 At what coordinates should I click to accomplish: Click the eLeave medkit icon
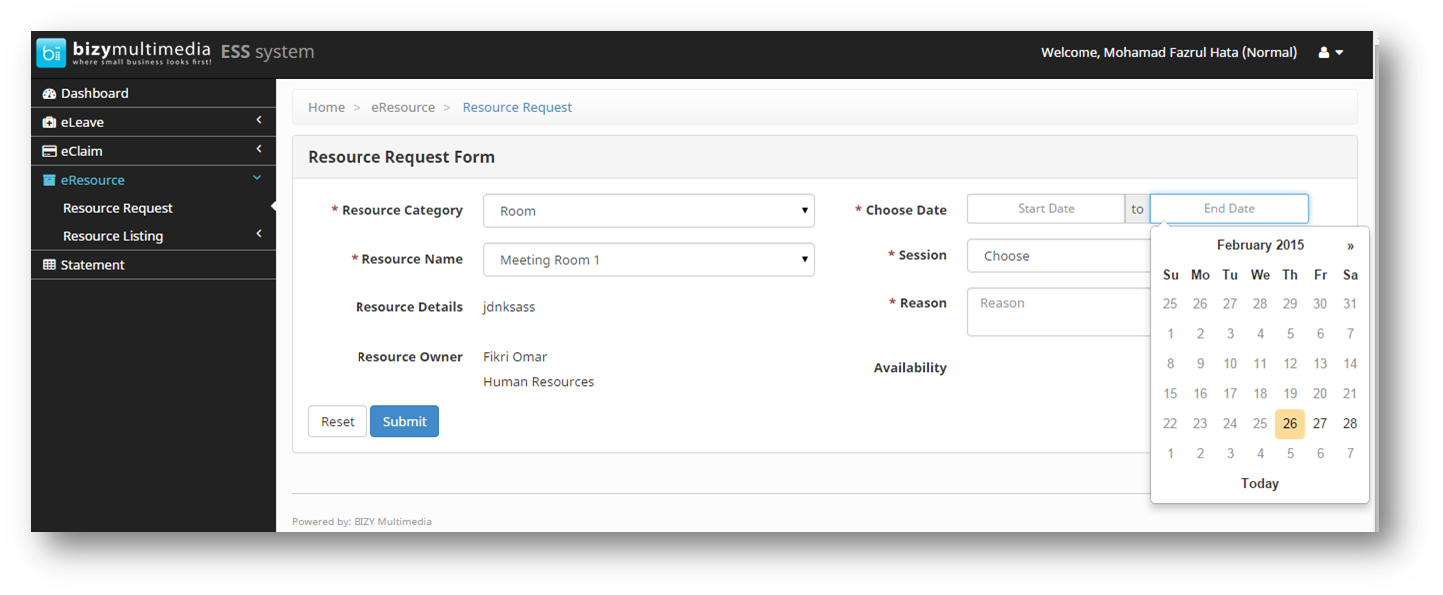pos(49,122)
